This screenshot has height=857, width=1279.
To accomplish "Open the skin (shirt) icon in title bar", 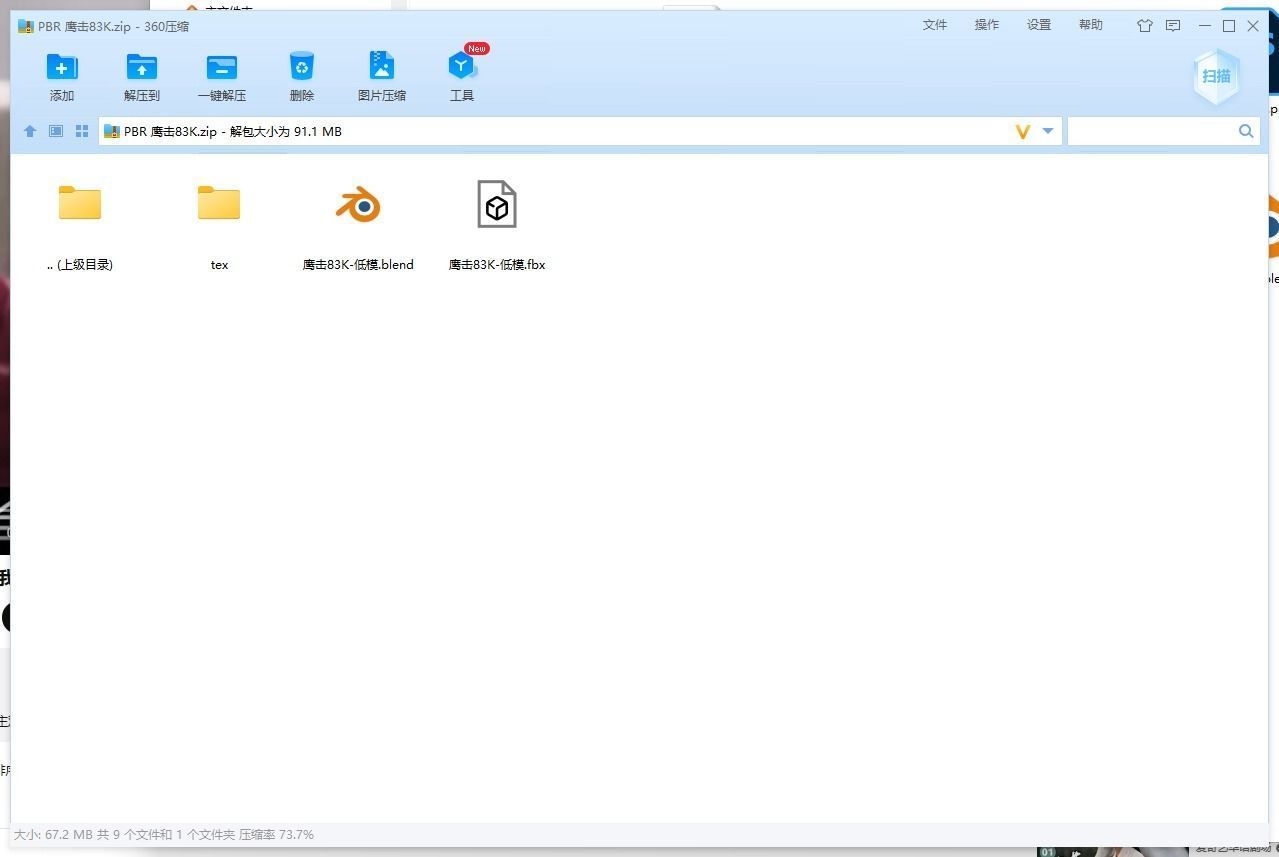I will click(x=1145, y=26).
